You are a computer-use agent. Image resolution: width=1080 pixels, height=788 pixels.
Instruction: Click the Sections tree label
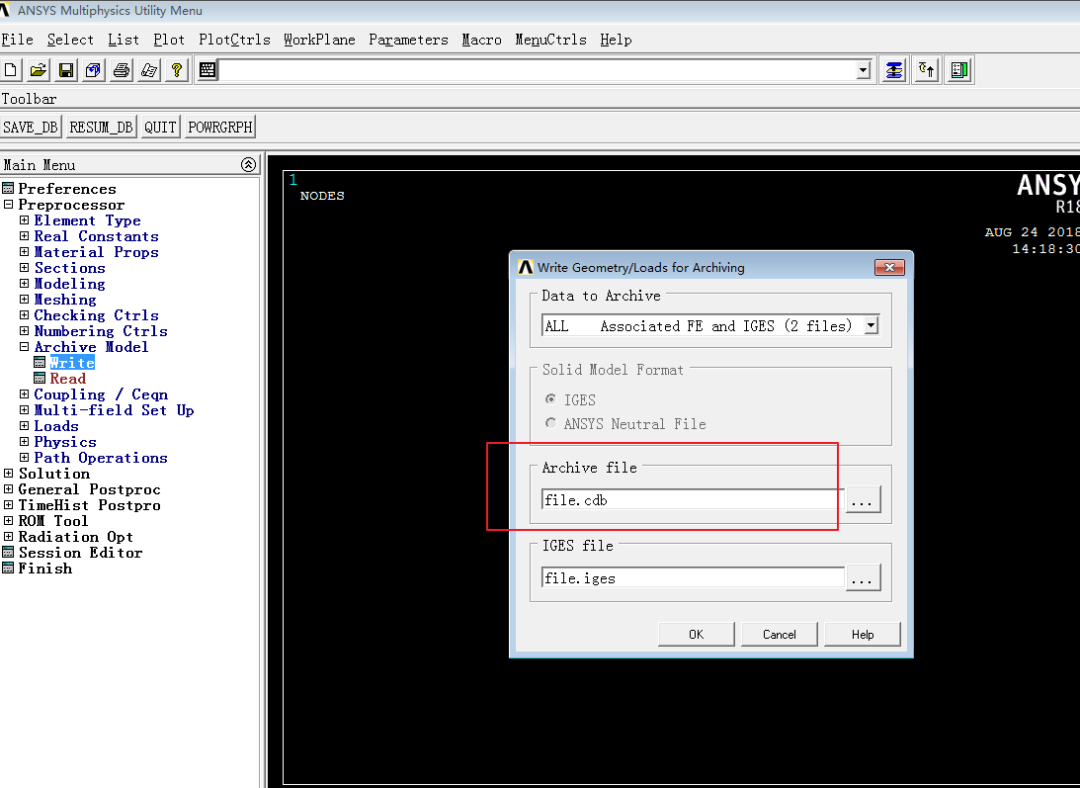point(70,268)
